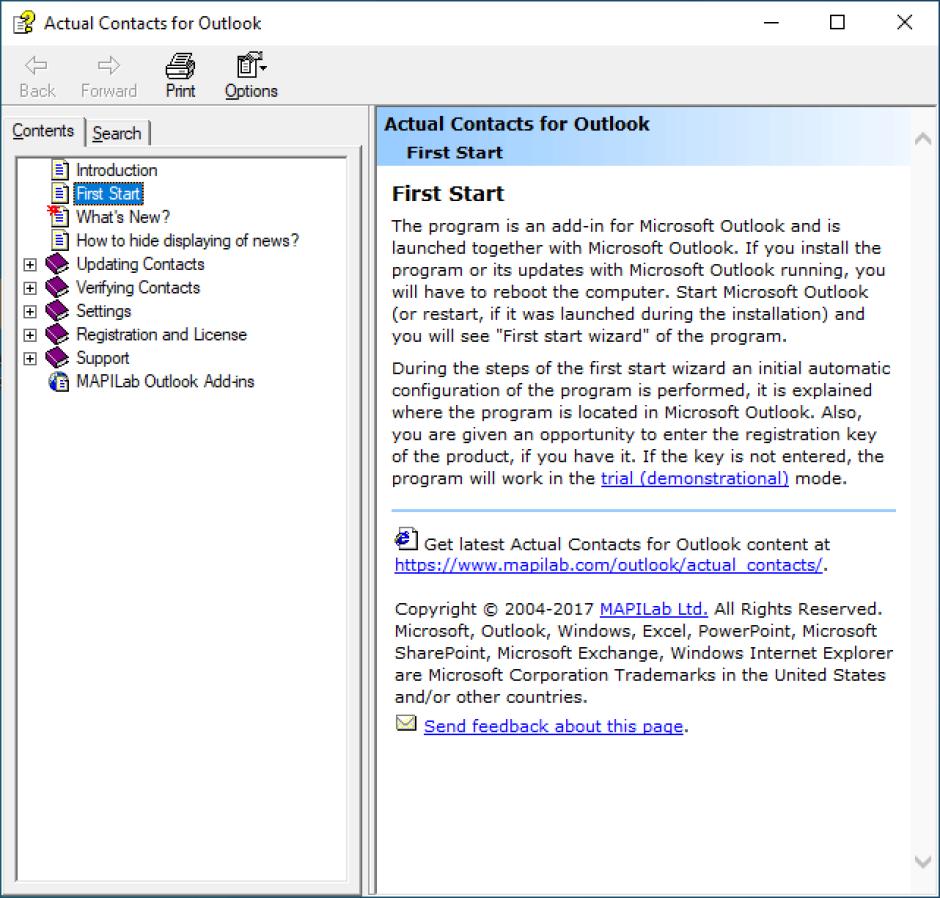Switch to the Search tab
940x898 pixels.
tap(117, 133)
